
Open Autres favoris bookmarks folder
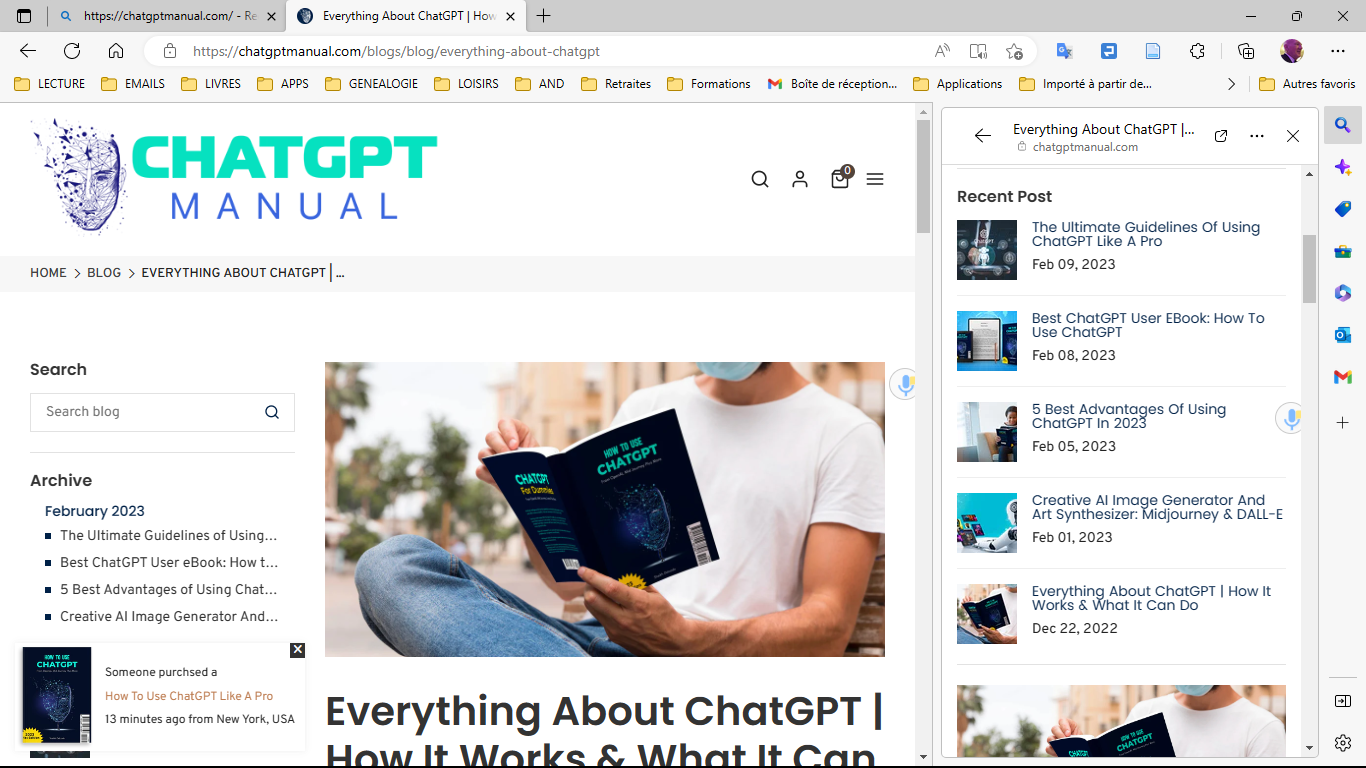click(x=1308, y=84)
